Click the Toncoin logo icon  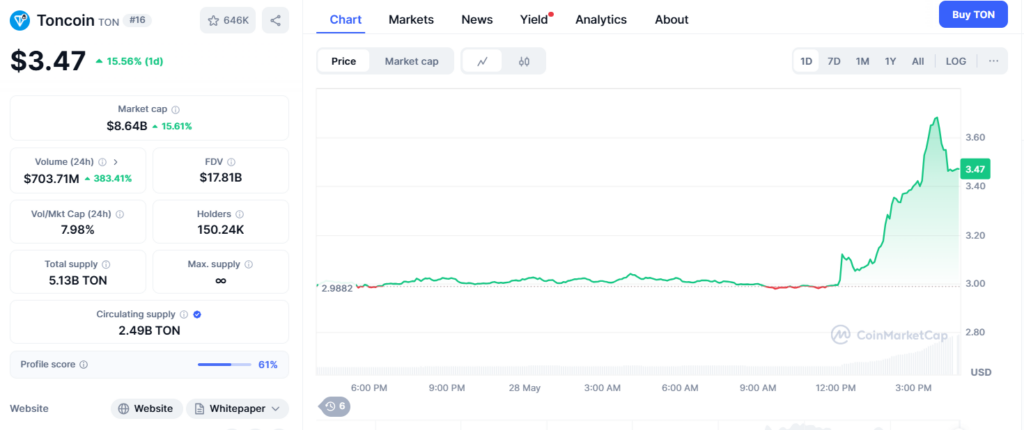(20, 20)
